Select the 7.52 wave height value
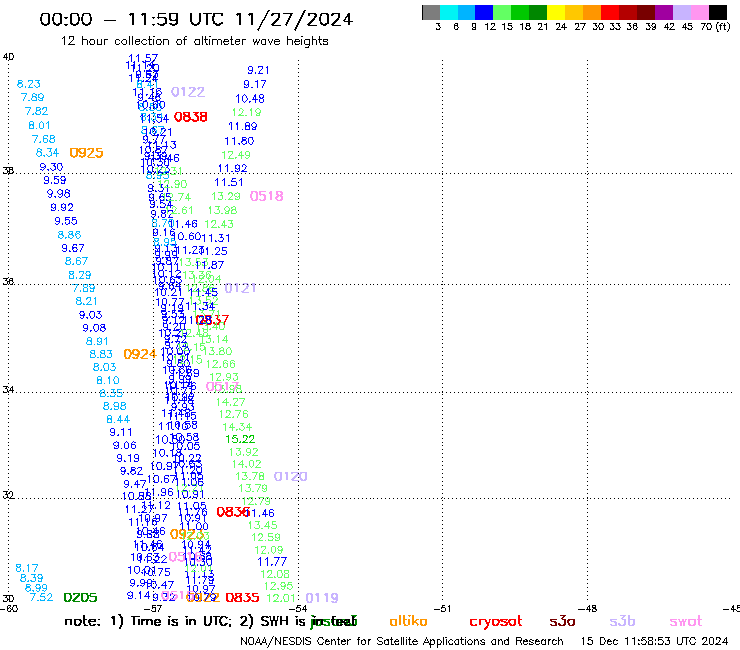 click(x=42, y=597)
